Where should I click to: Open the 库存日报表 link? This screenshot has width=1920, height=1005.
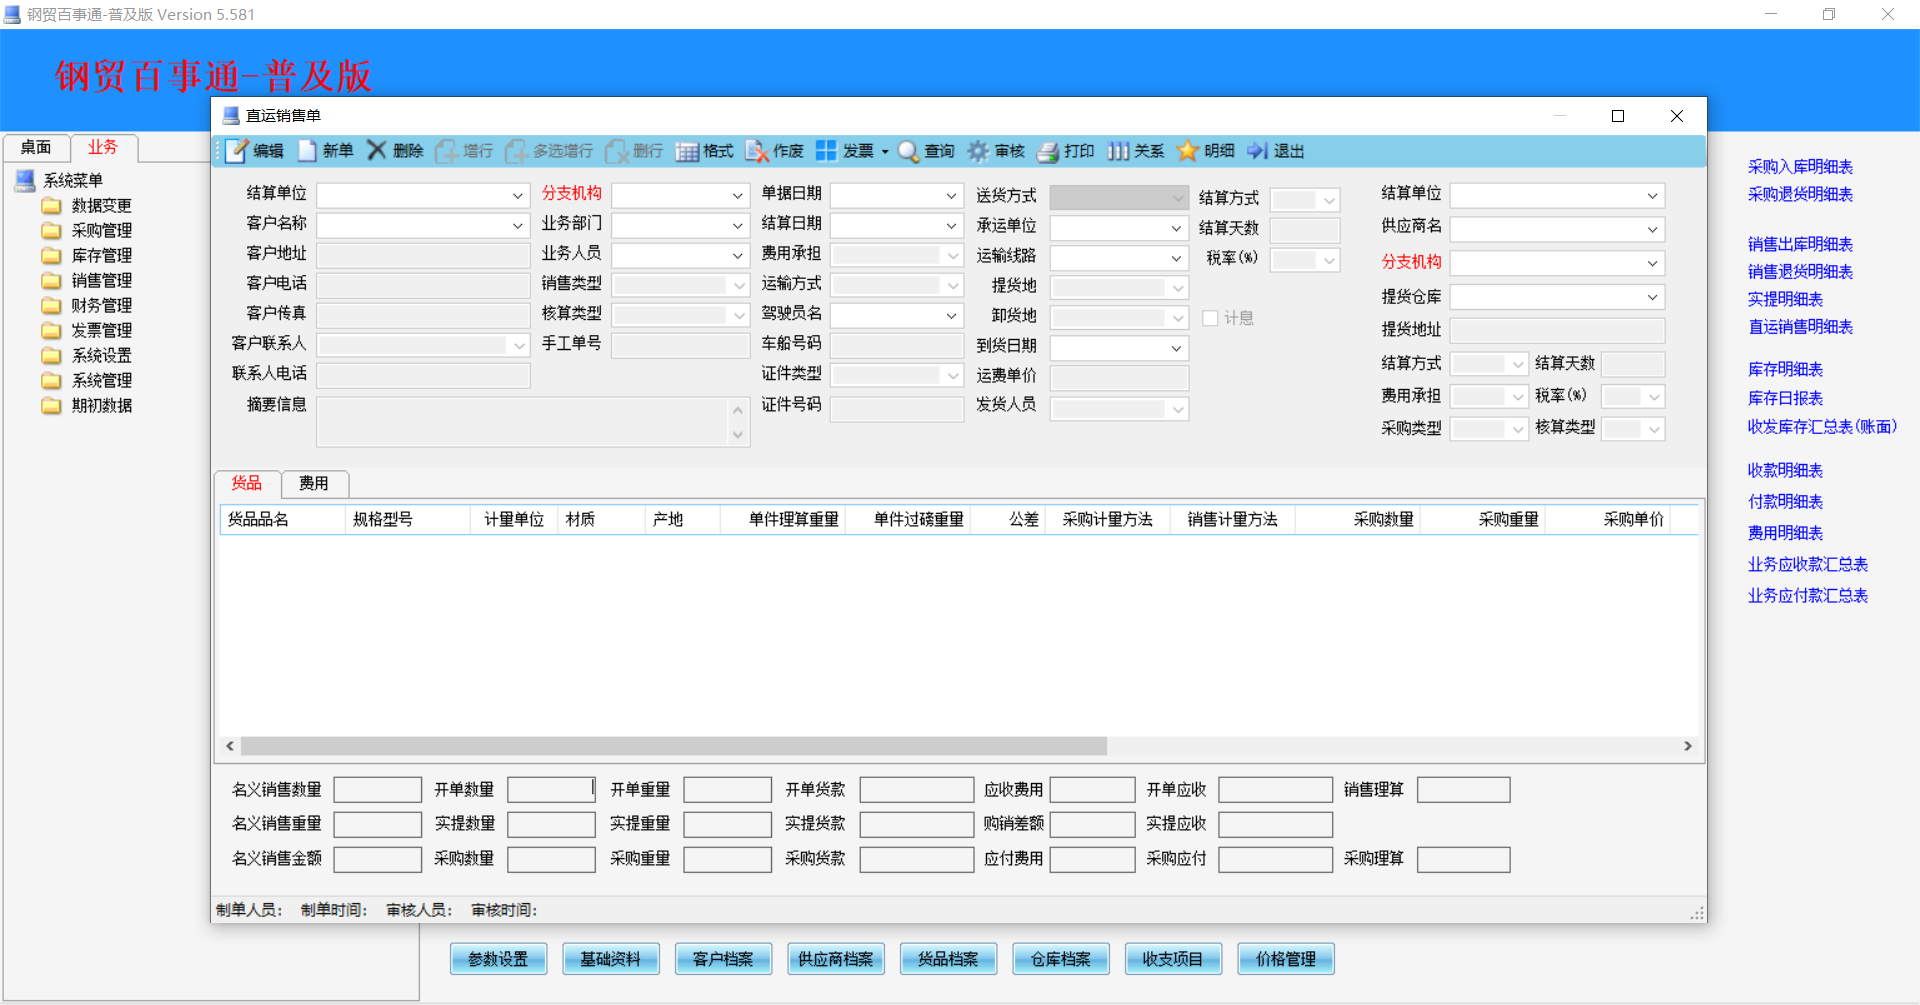(1785, 398)
